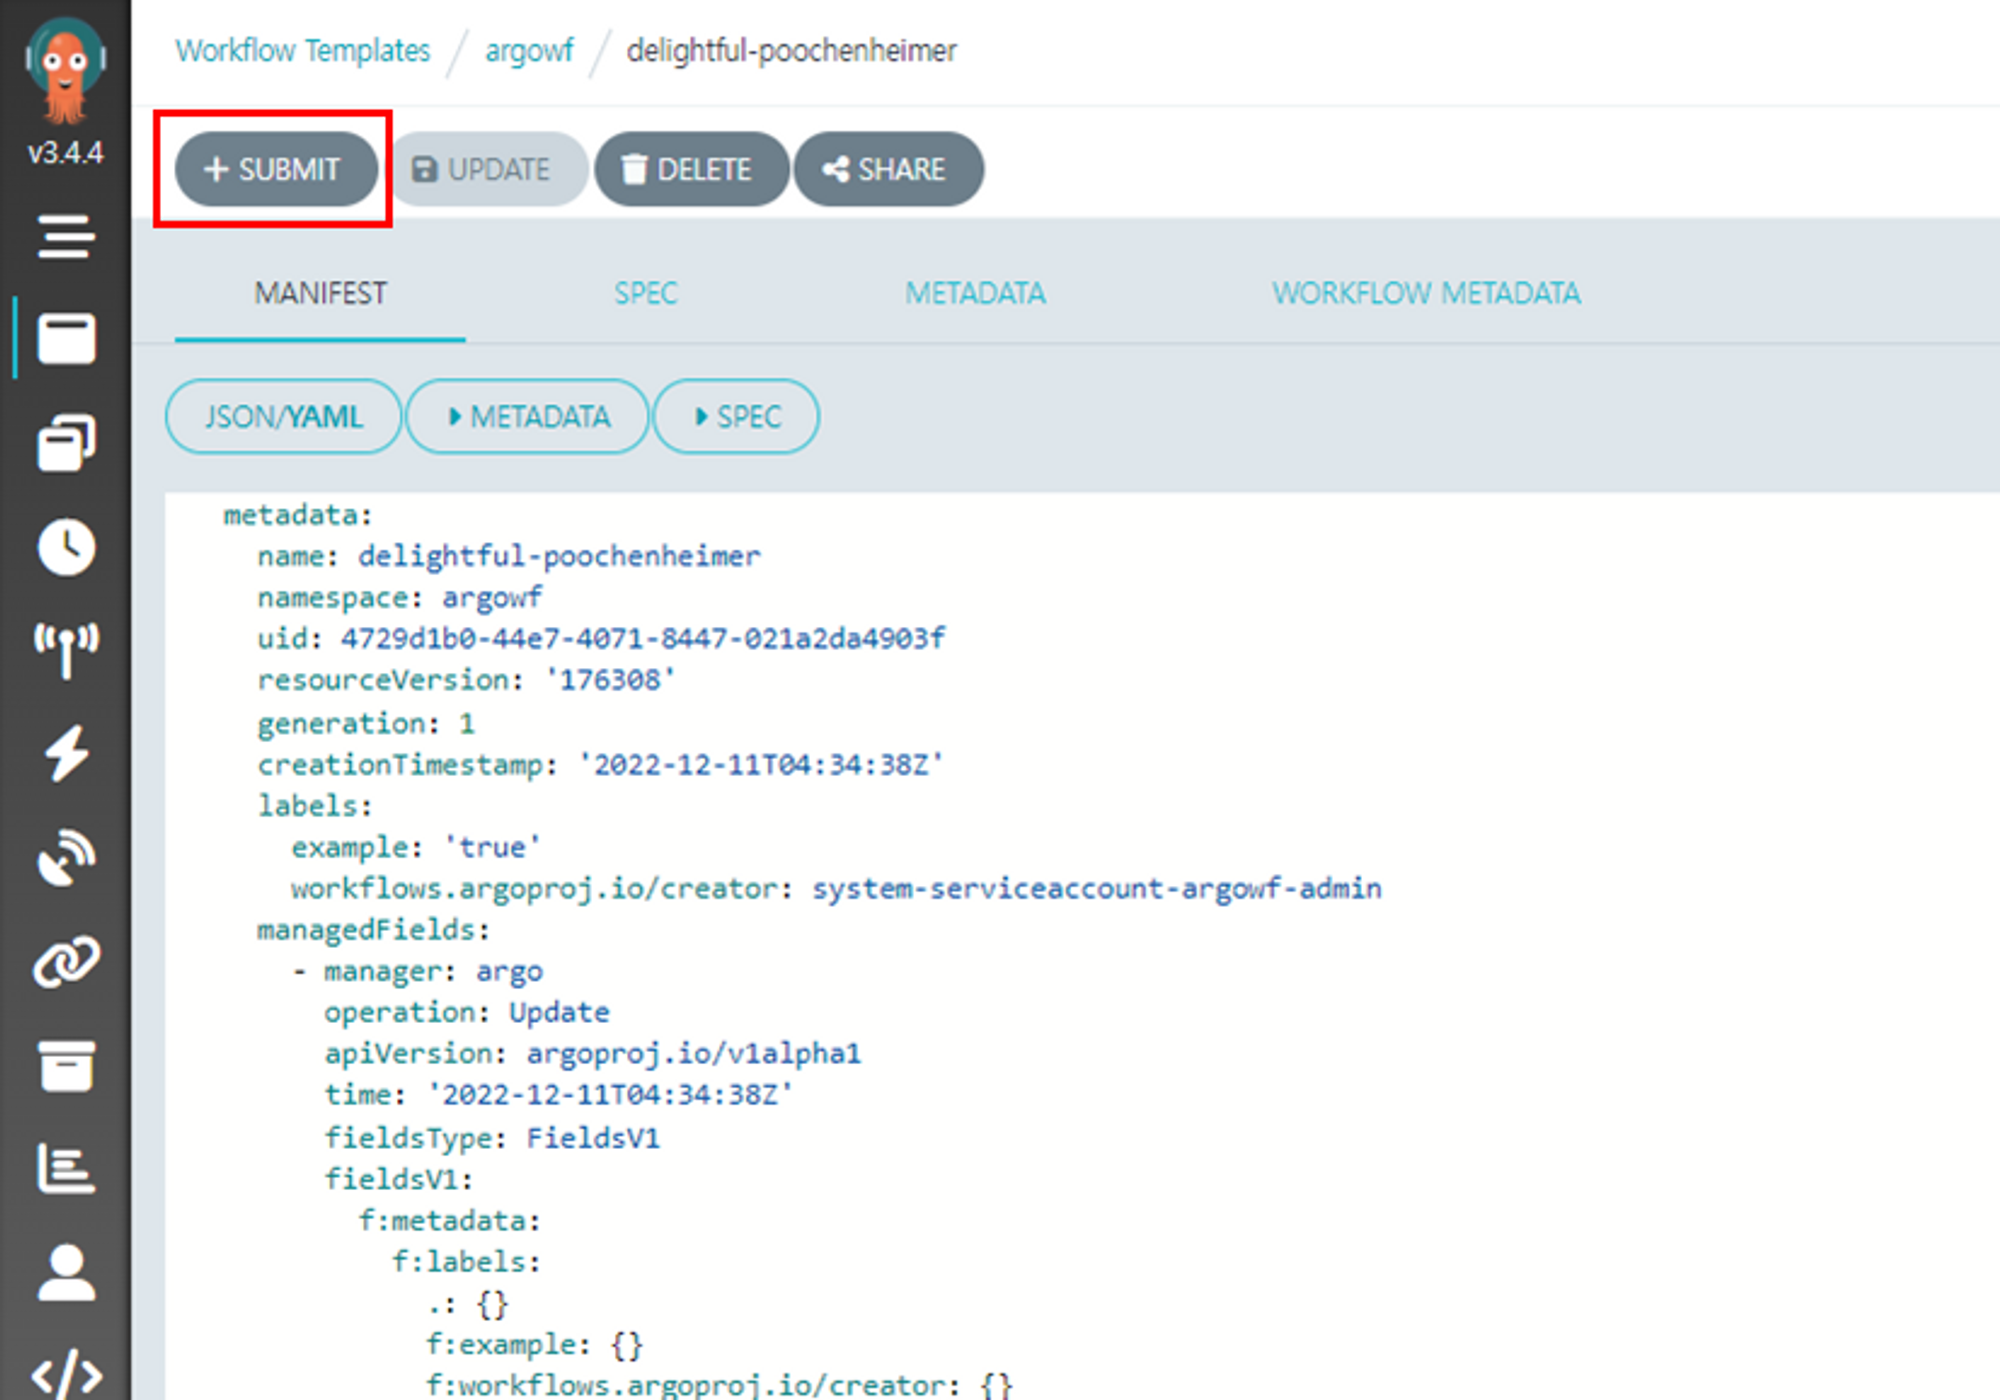
Task: Open Event Flow antenna icon
Action: click(66, 650)
